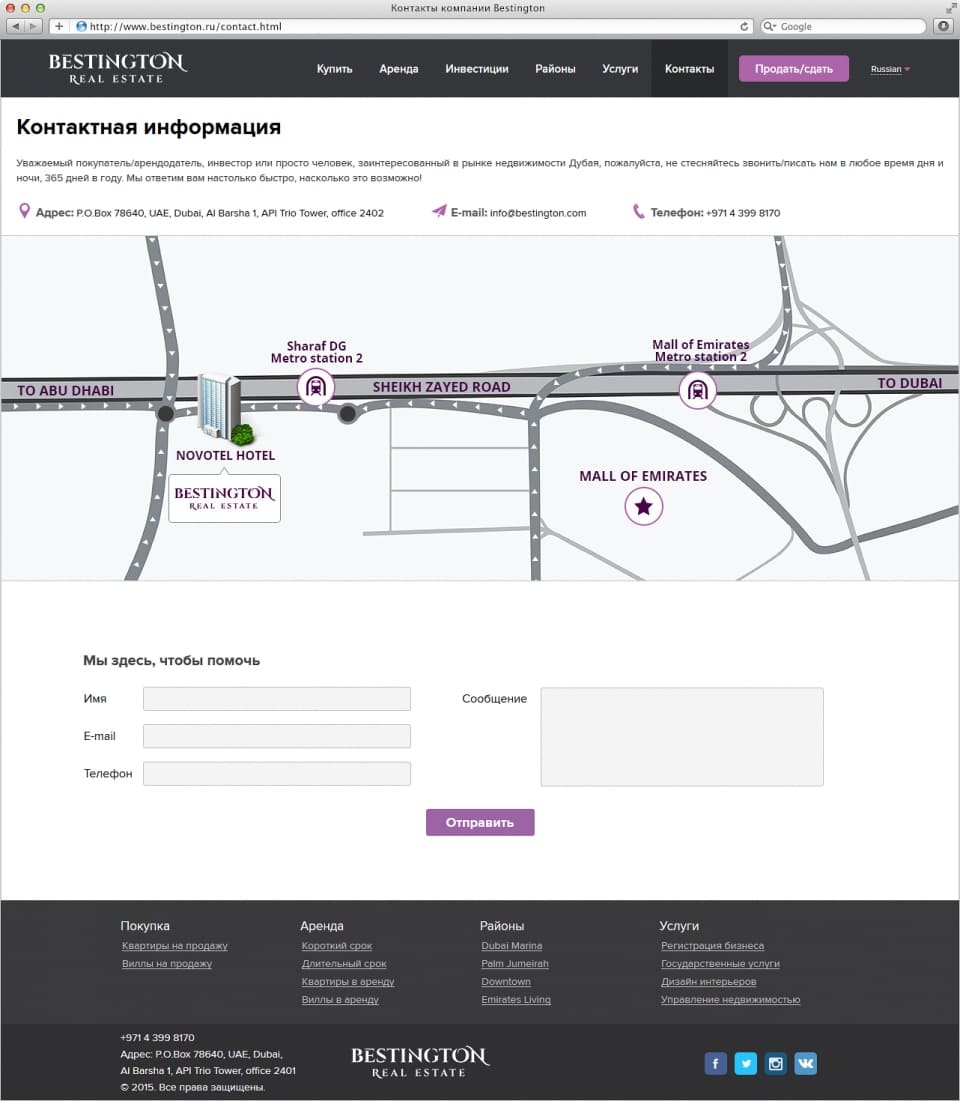The image size is (960, 1101).
Task: Click the Facebook icon in footer
Action: tap(715, 1063)
